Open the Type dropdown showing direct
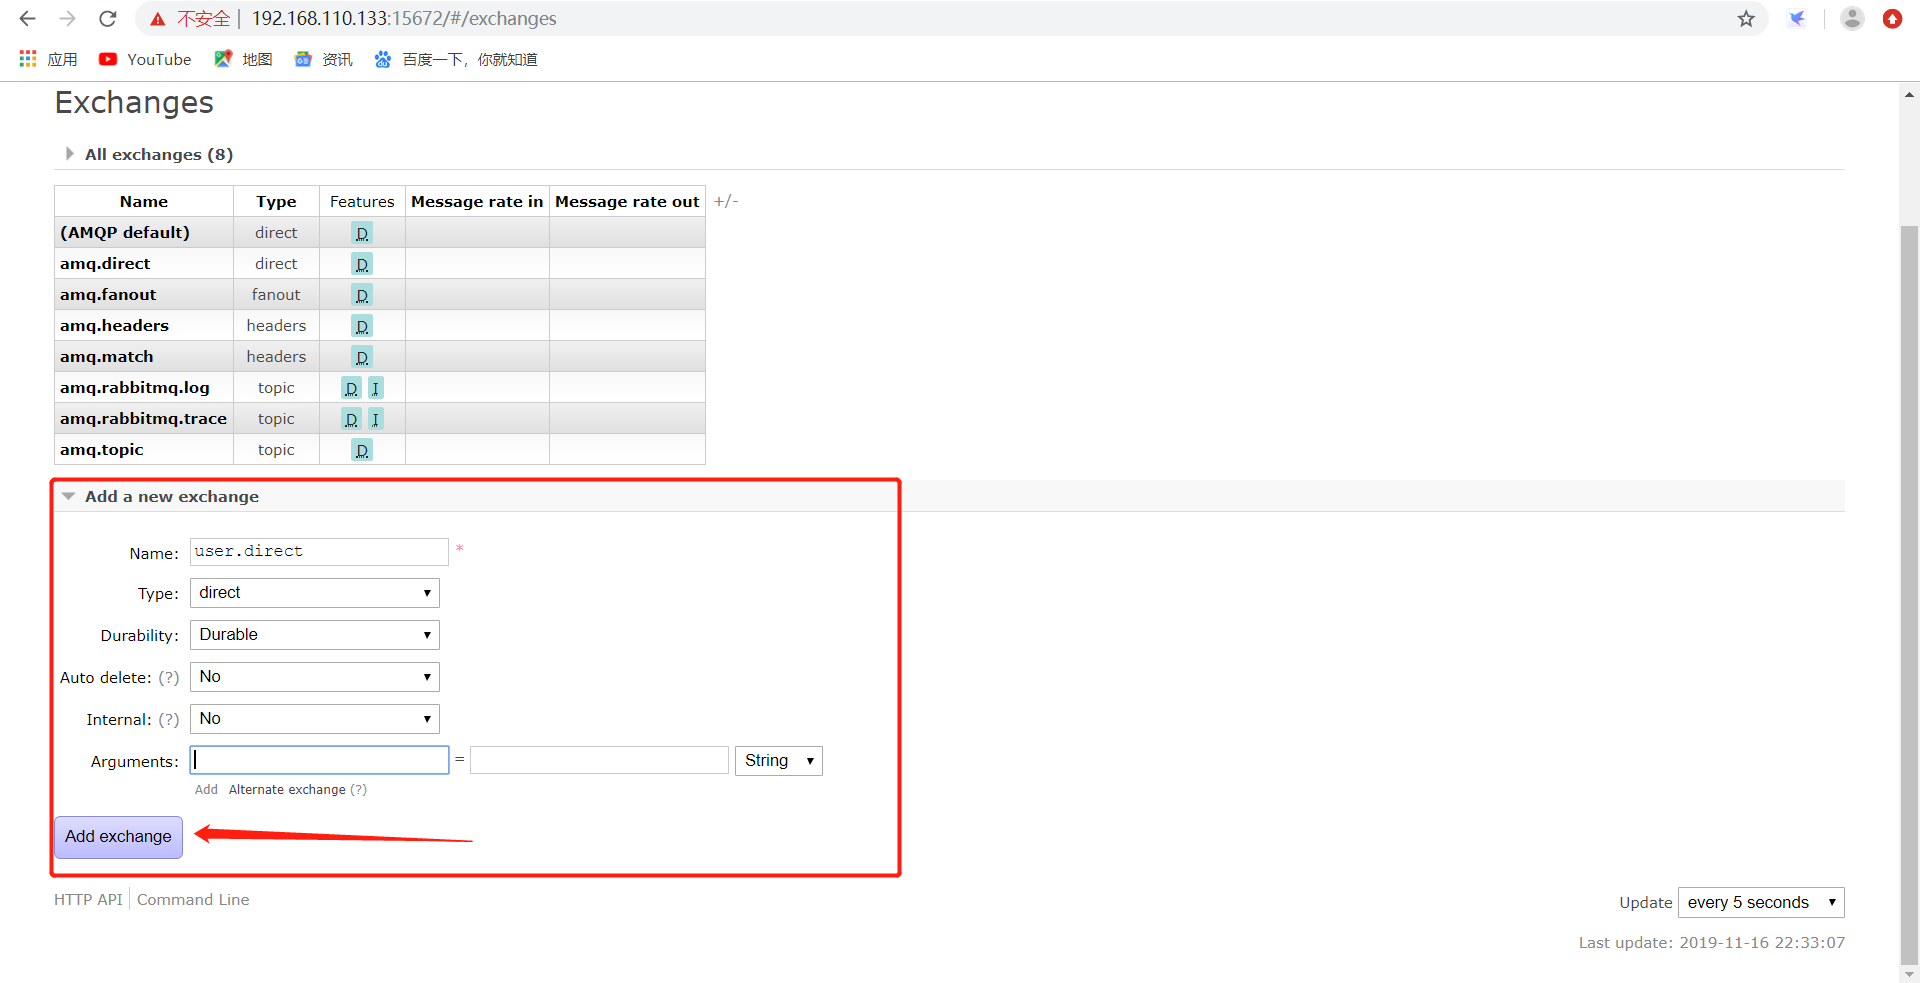1920x983 pixels. click(315, 593)
